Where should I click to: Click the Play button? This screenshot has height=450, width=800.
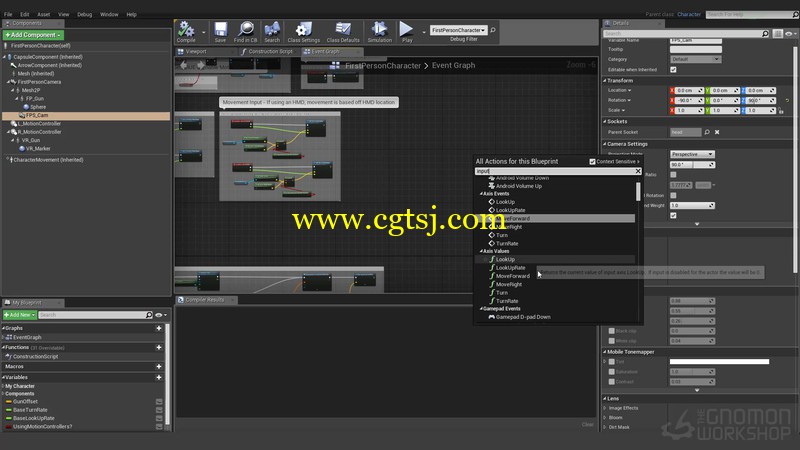pos(407,32)
